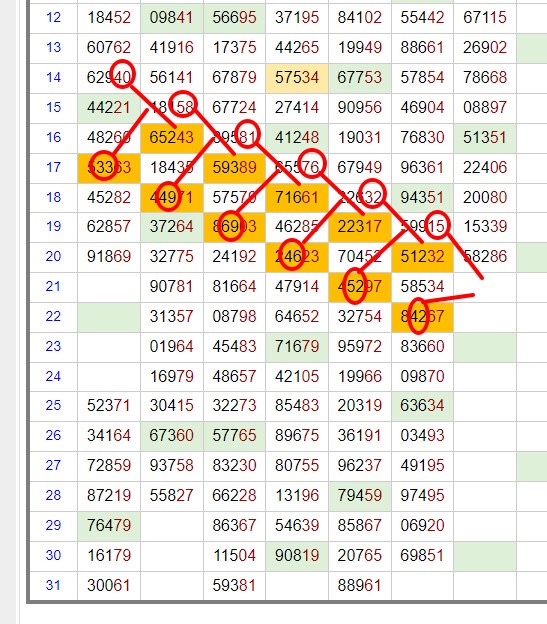
Task: Click cell 90819 in row 30
Action: coord(297,556)
